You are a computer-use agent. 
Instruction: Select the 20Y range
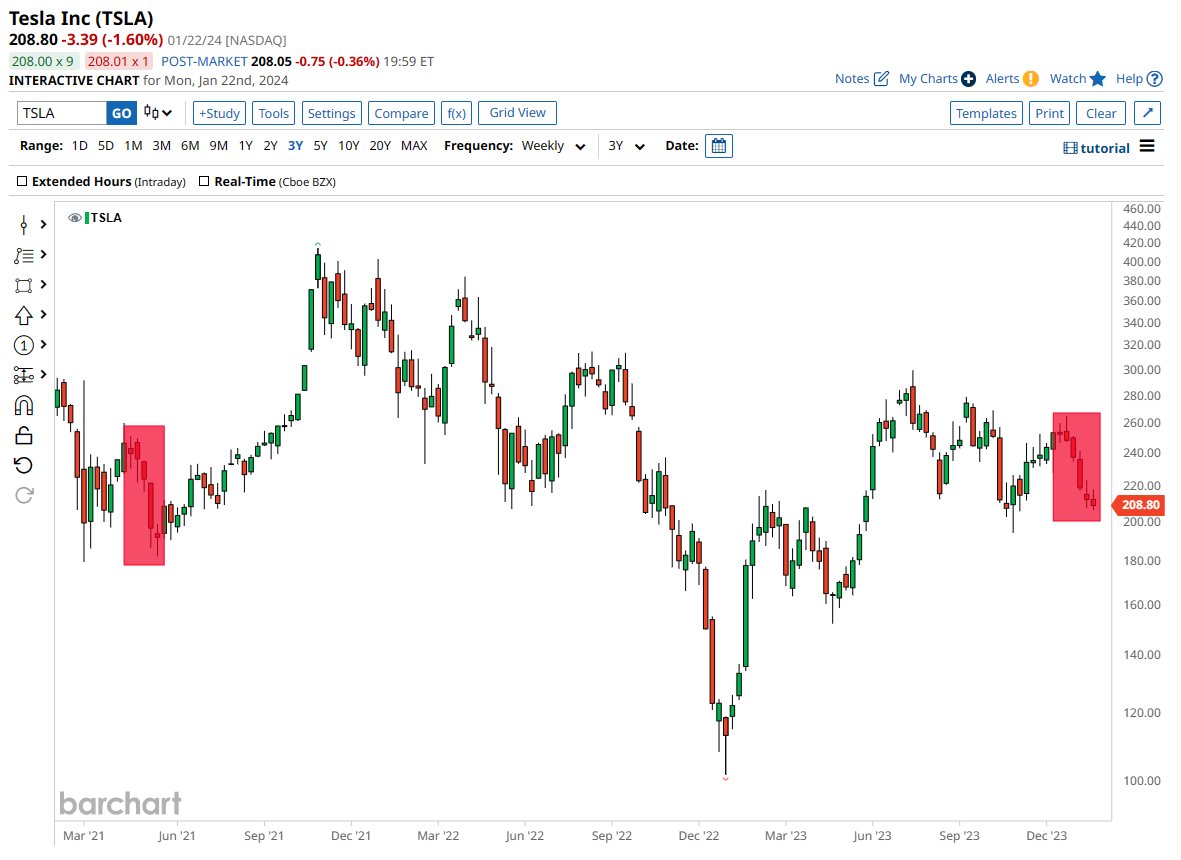(x=380, y=146)
